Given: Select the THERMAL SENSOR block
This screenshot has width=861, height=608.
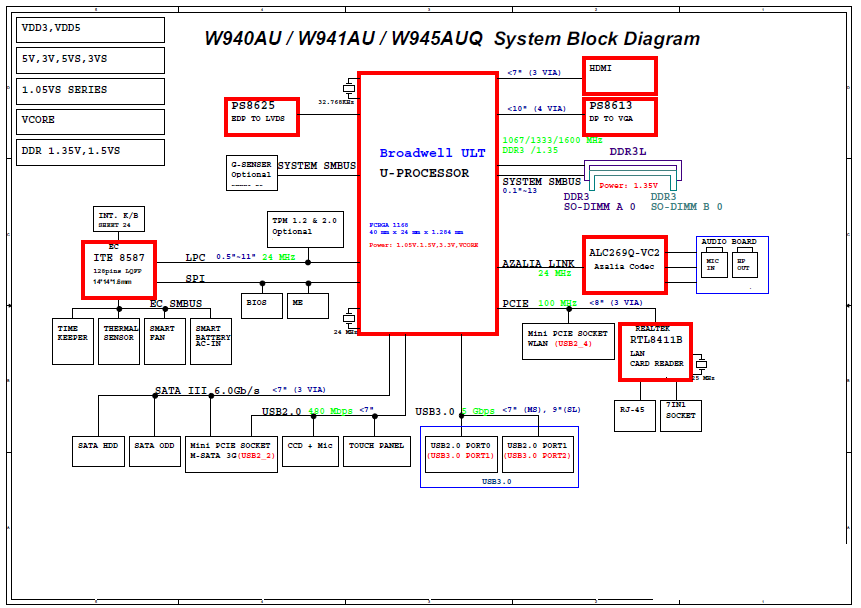Looking at the screenshot, I should click(119, 341).
